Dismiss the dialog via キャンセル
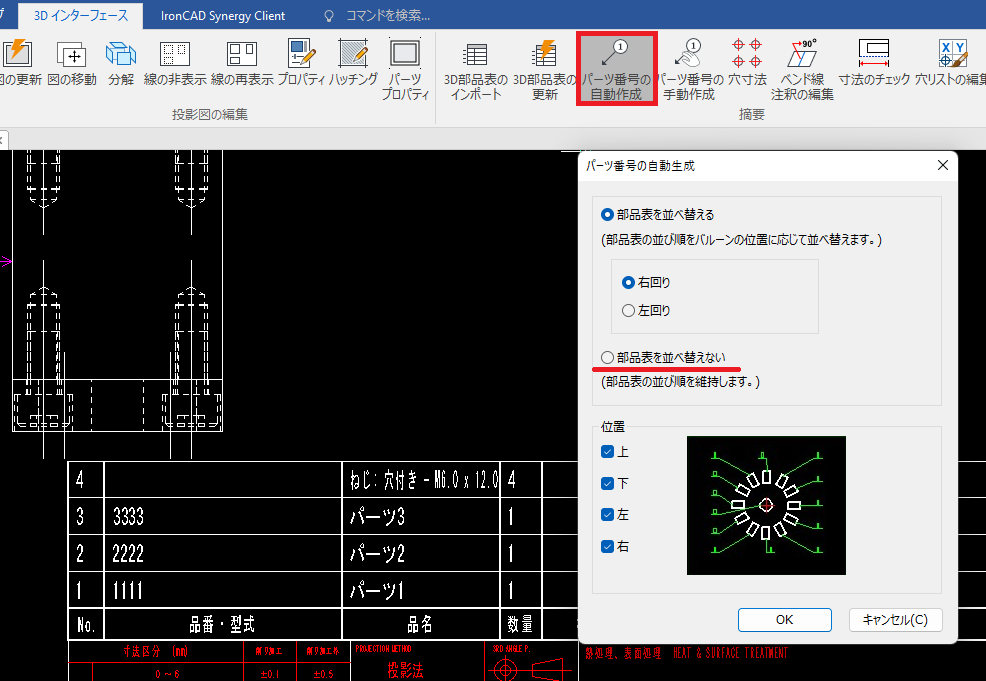This screenshot has height=681, width=986. [895, 619]
